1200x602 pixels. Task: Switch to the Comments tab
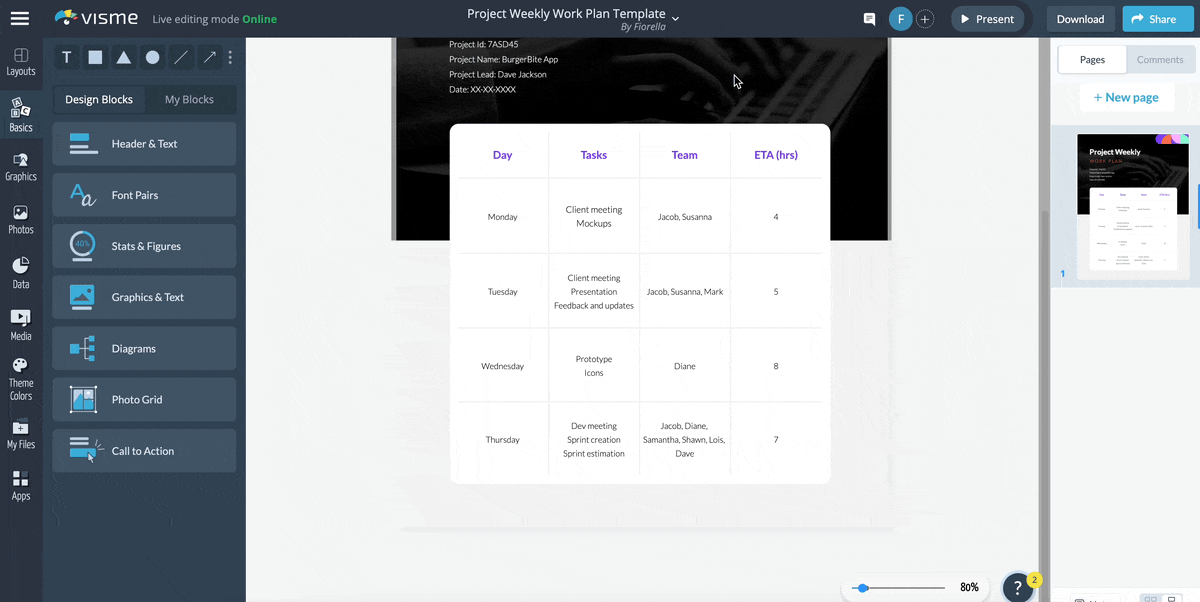pos(1160,60)
